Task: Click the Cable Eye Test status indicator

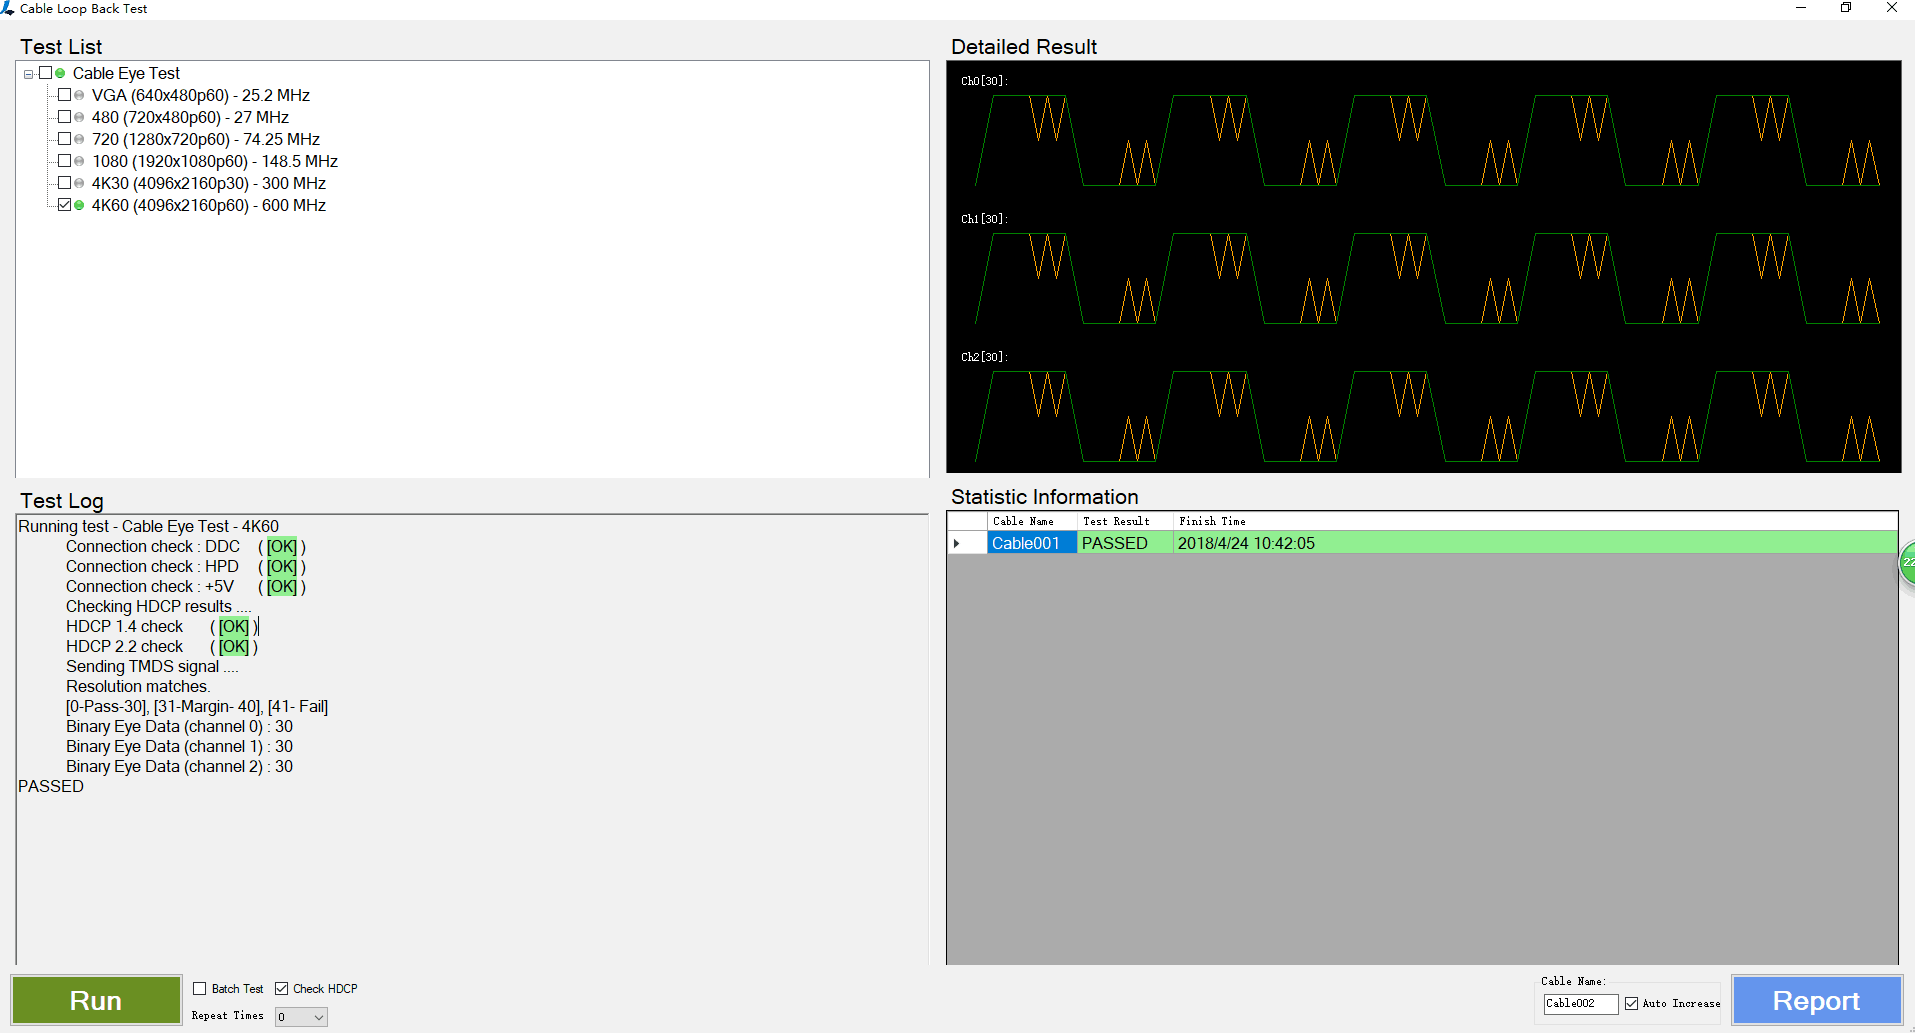Action: click(60, 73)
